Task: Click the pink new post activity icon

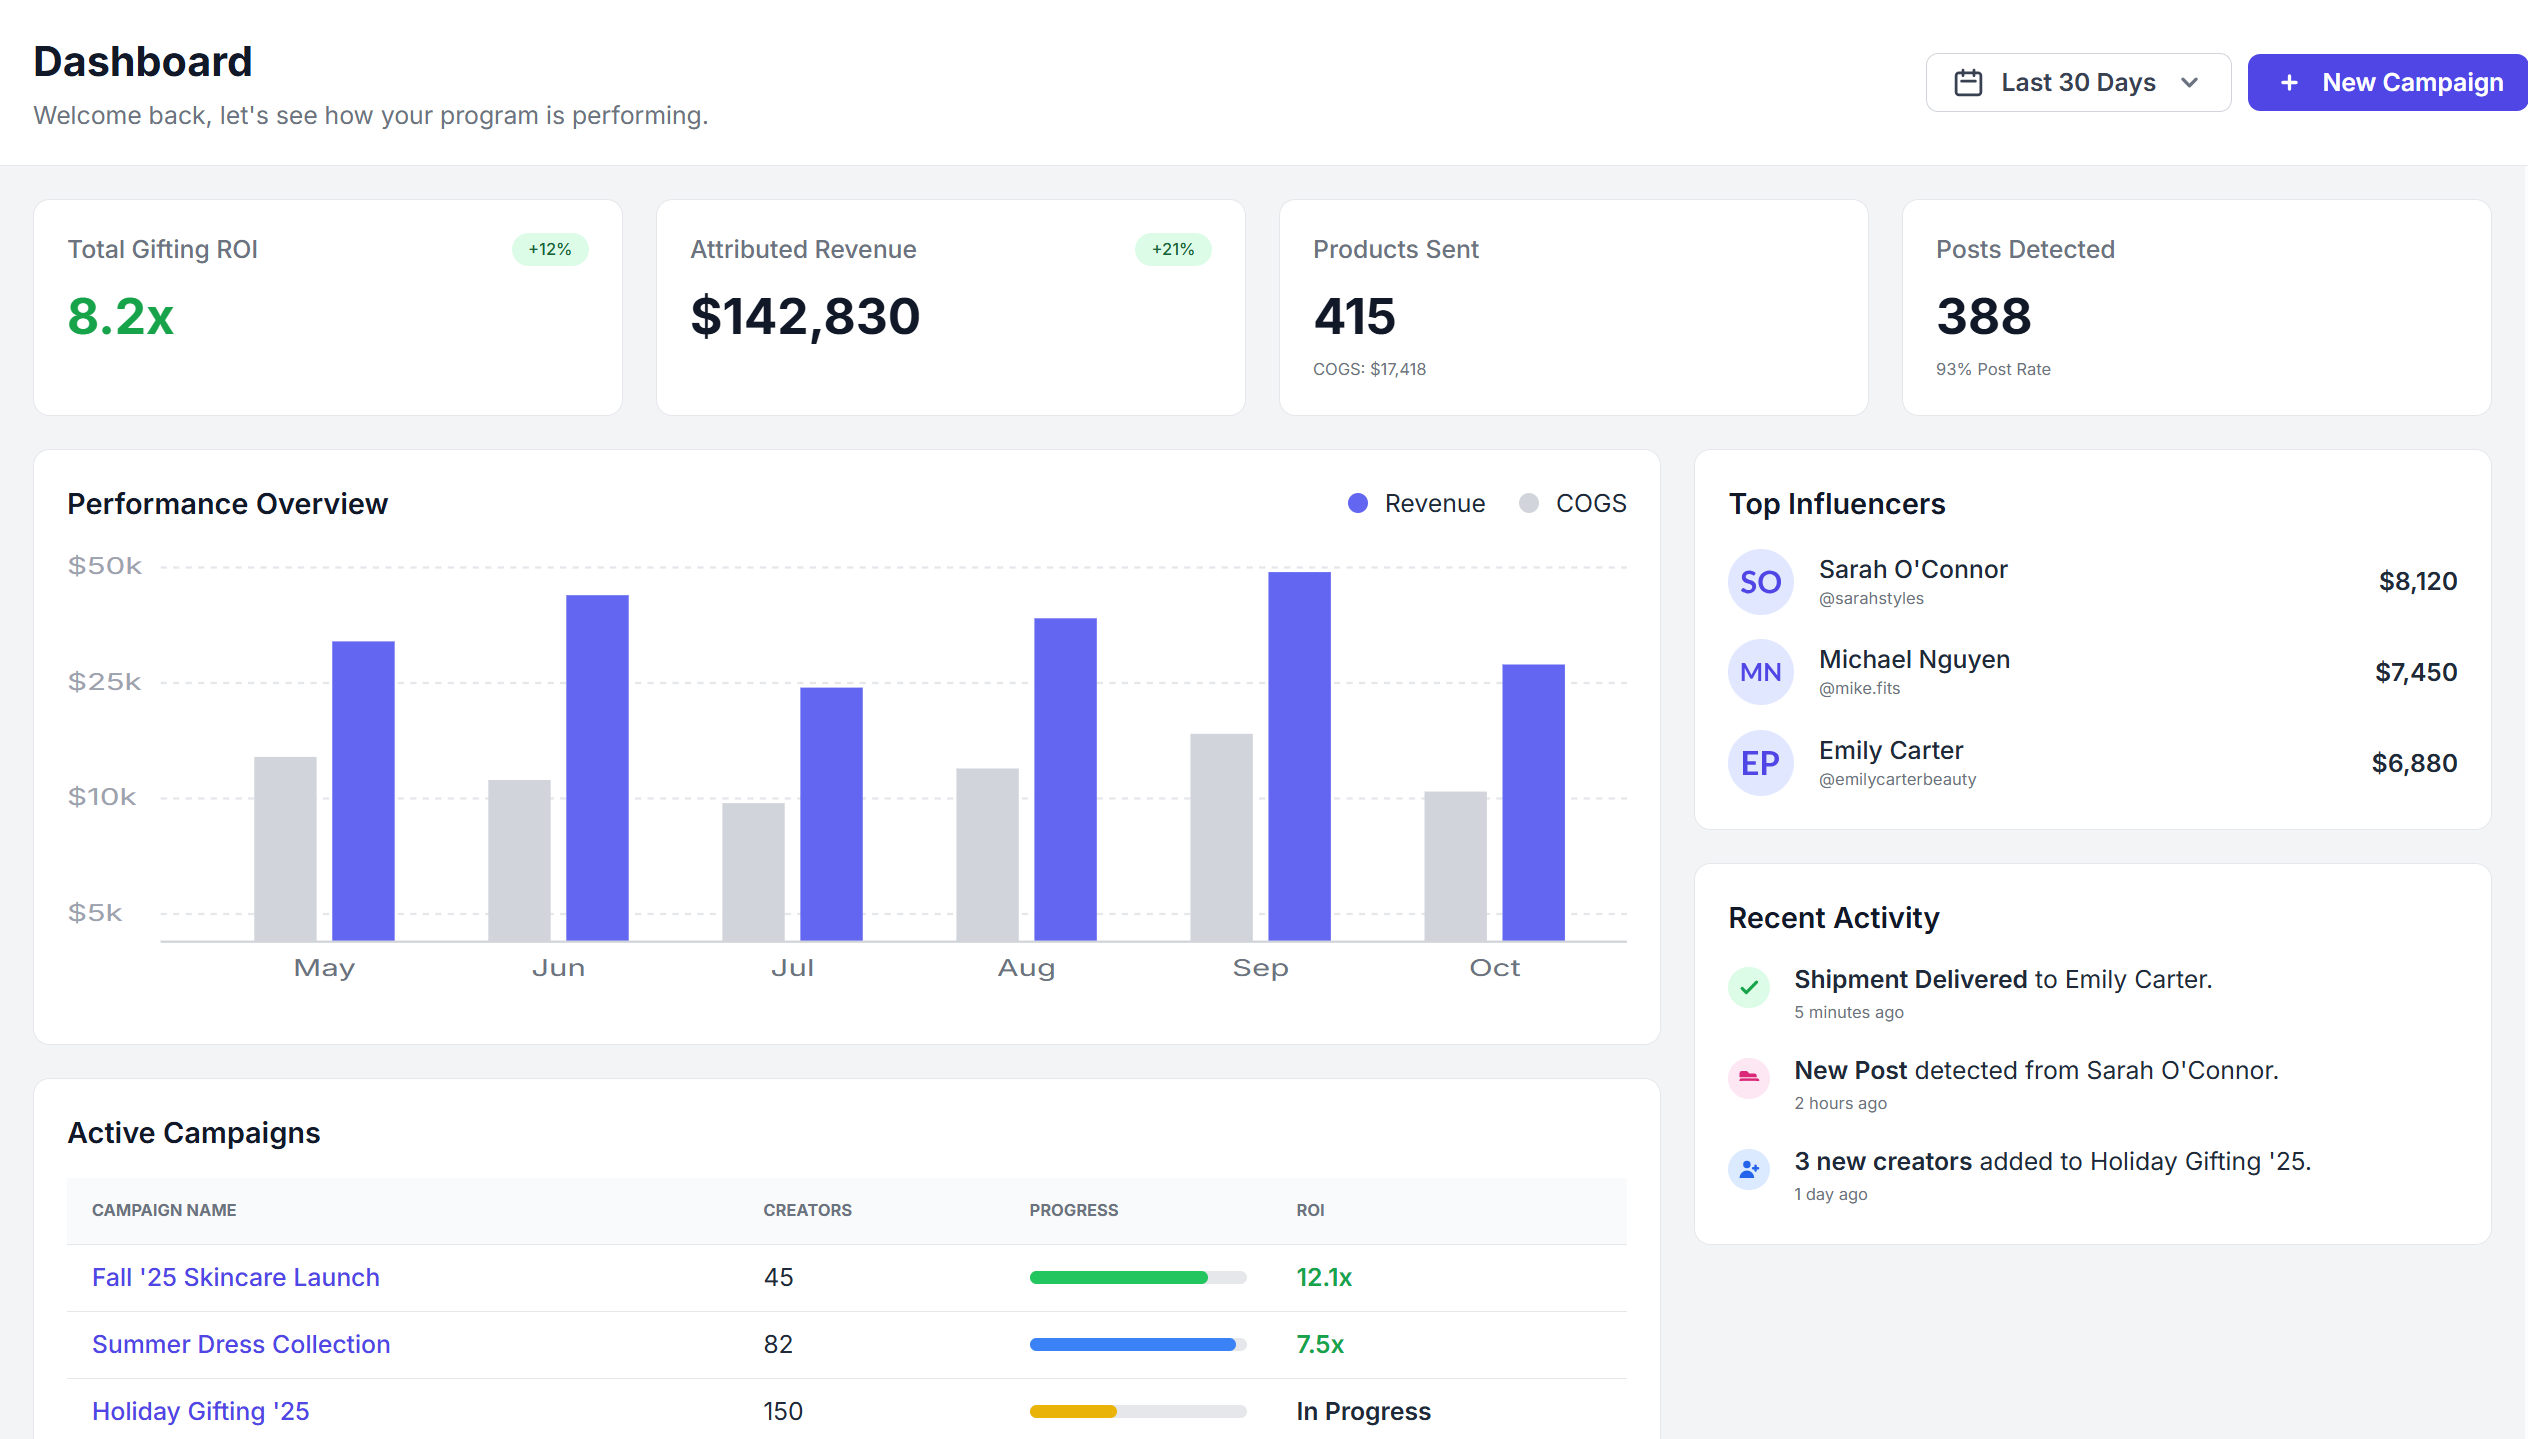Action: pyautogui.click(x=1749, y=1078)
